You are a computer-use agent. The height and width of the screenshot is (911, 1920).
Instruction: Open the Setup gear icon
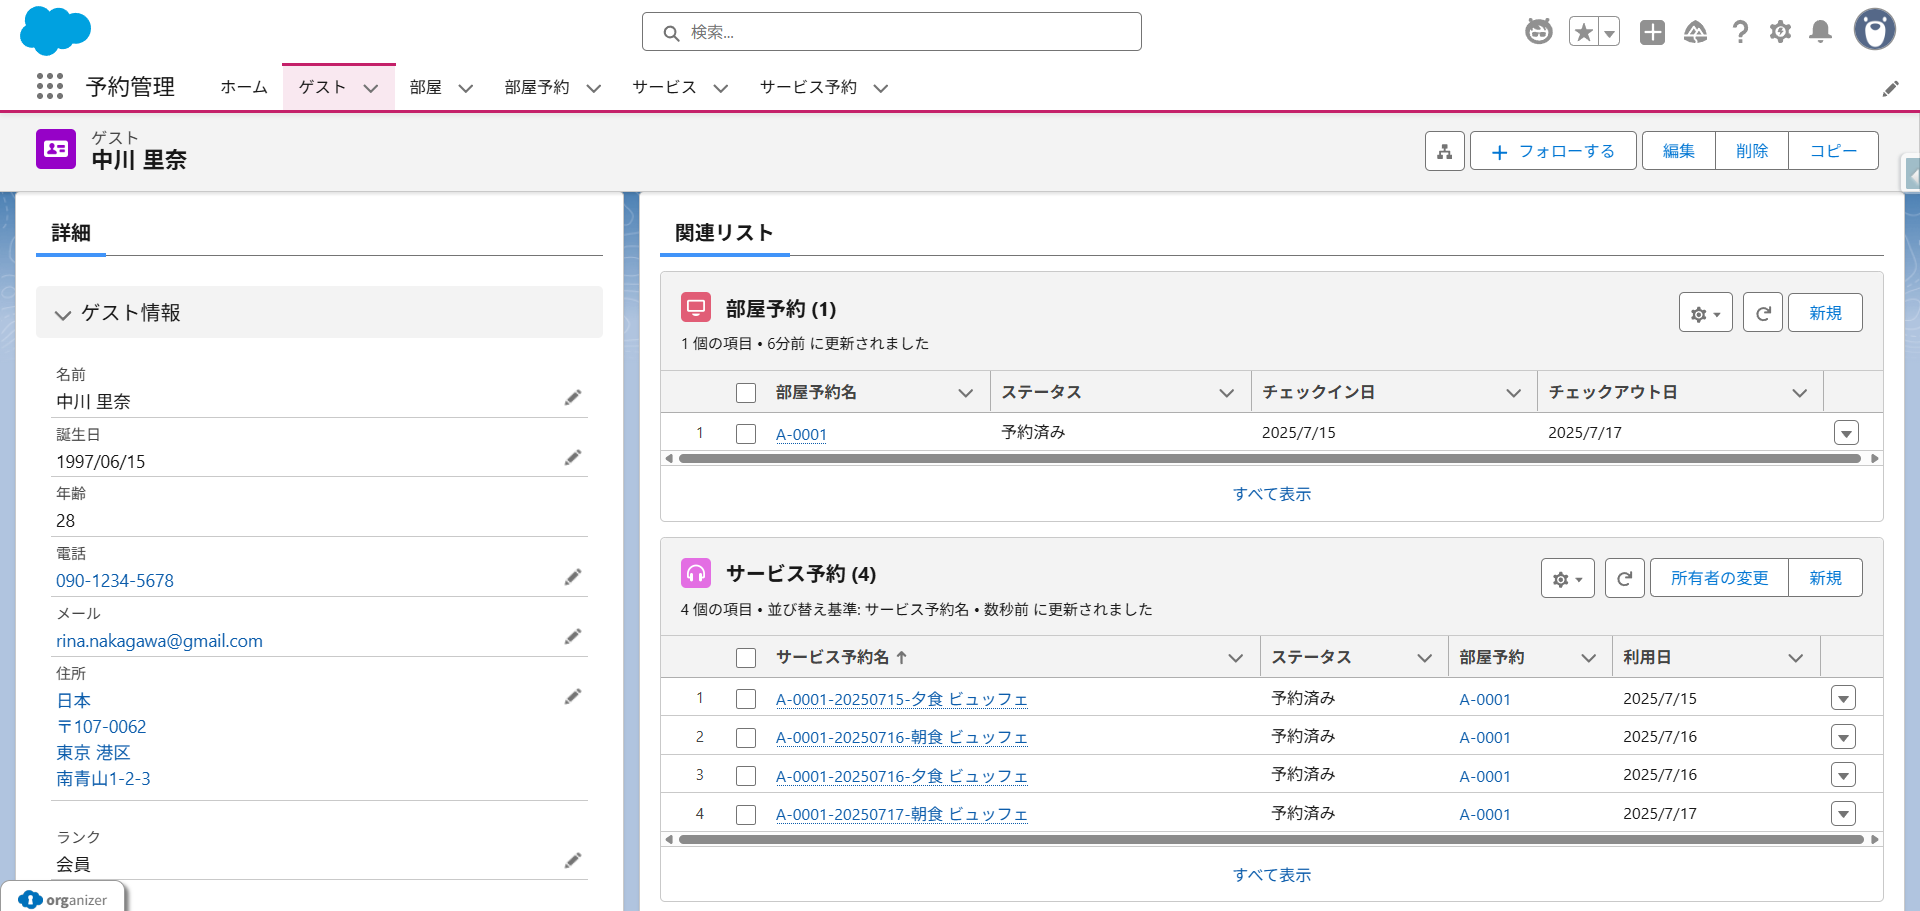[x=1780, y=31]
